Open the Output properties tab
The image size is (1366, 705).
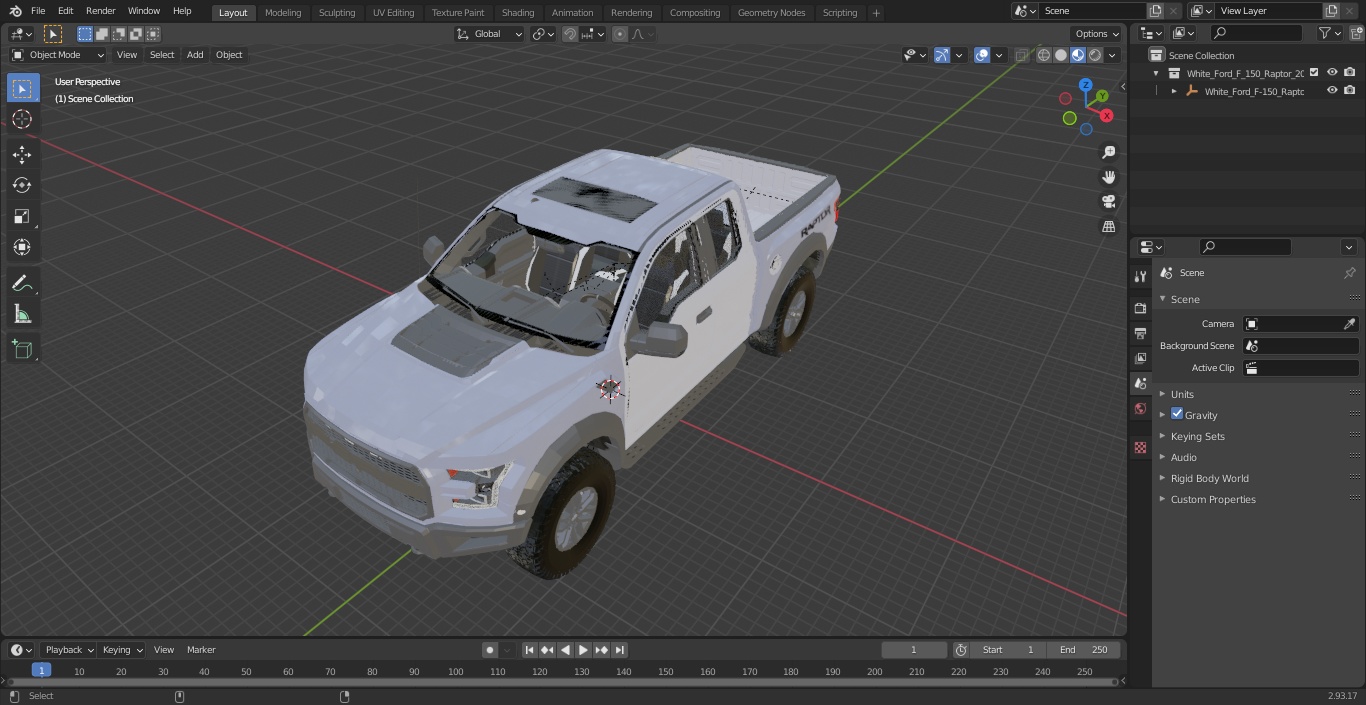coord(1140,333)
